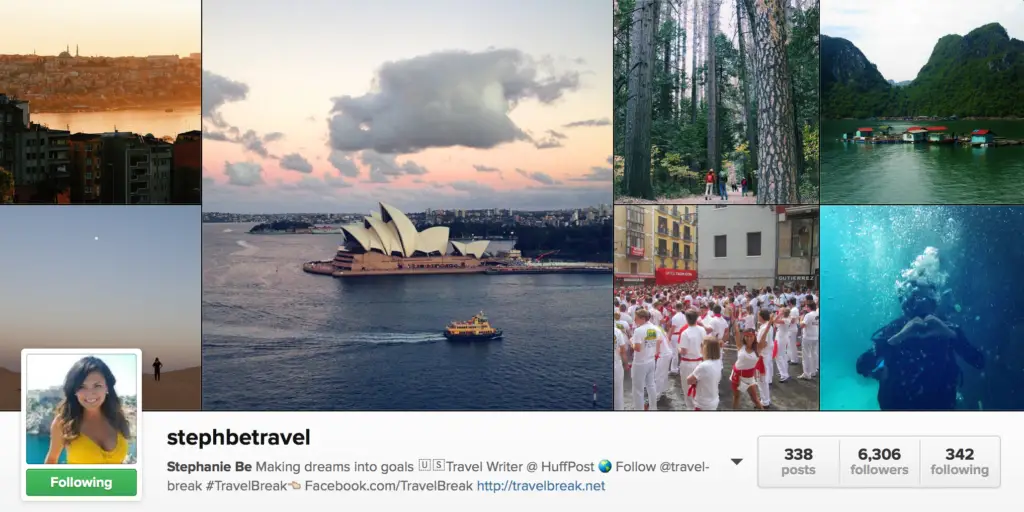Toggle the green Following button
The width and height of the screenshot is (1024, 512).
click(81, 483)
